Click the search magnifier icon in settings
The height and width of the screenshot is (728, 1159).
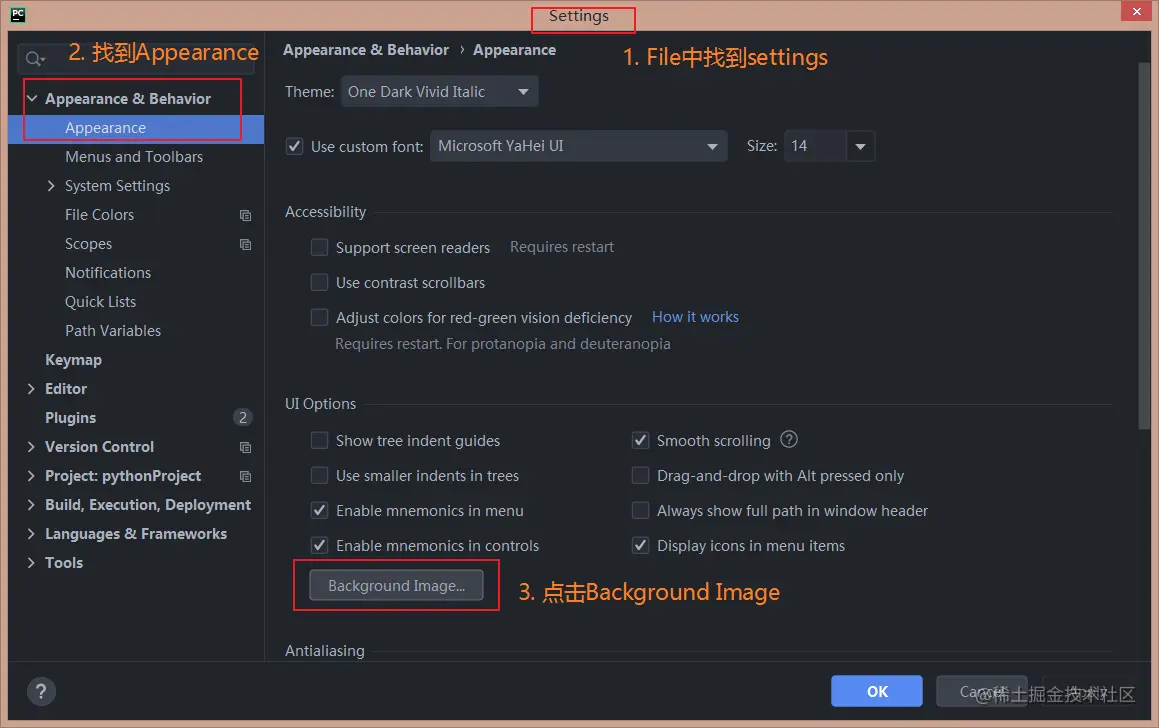(34, 58)
